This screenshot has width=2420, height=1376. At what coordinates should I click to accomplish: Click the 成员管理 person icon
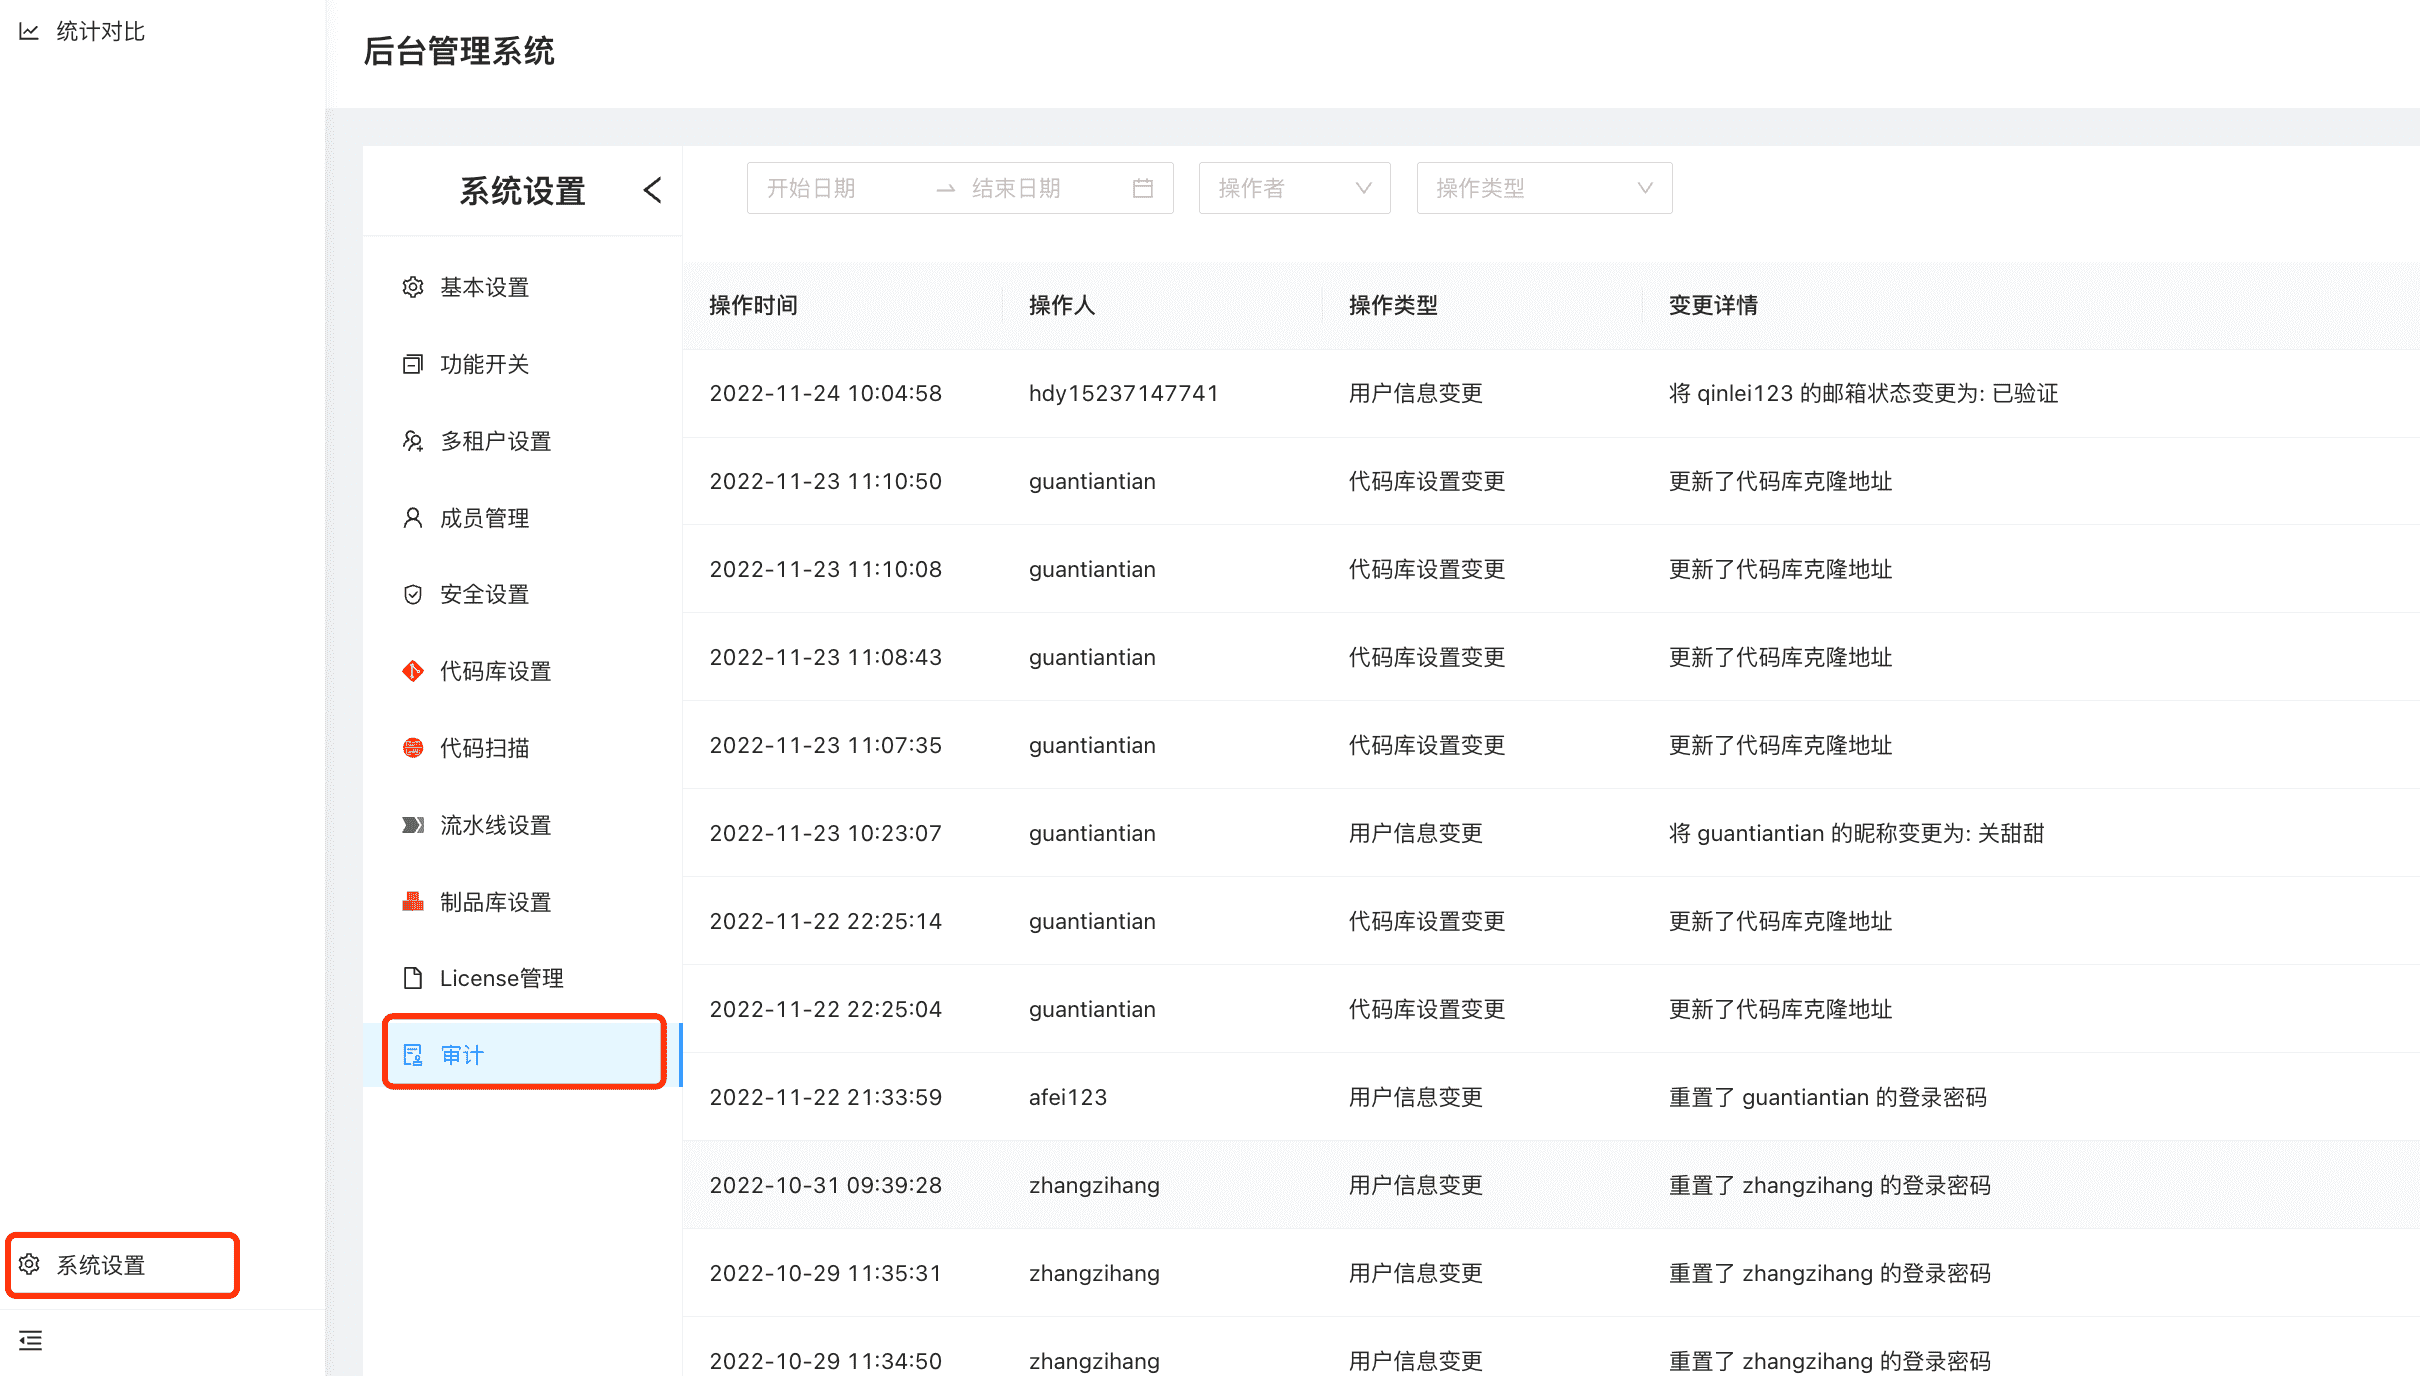(x=412, y=517)
